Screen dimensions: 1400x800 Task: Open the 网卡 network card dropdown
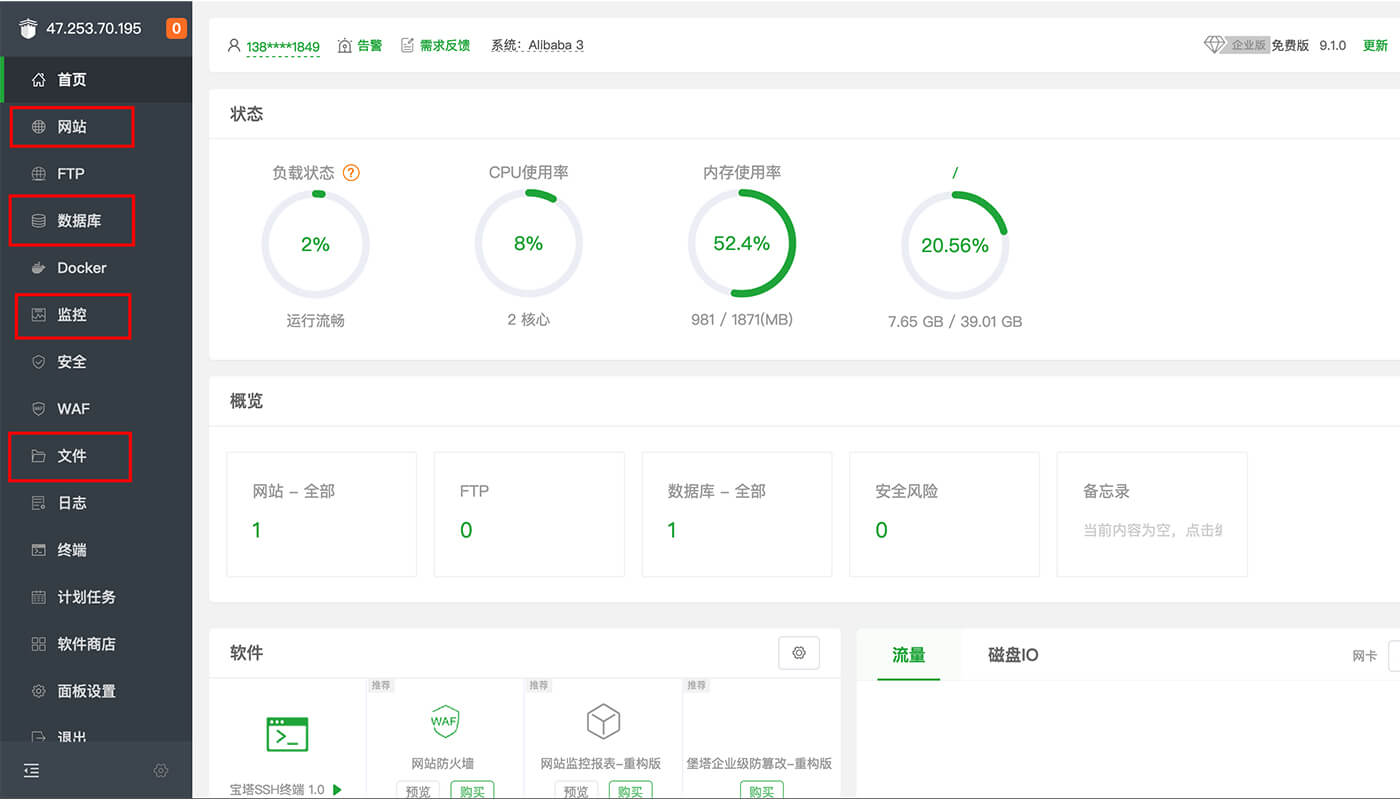pyautogui.click(x=1394, y=656)
